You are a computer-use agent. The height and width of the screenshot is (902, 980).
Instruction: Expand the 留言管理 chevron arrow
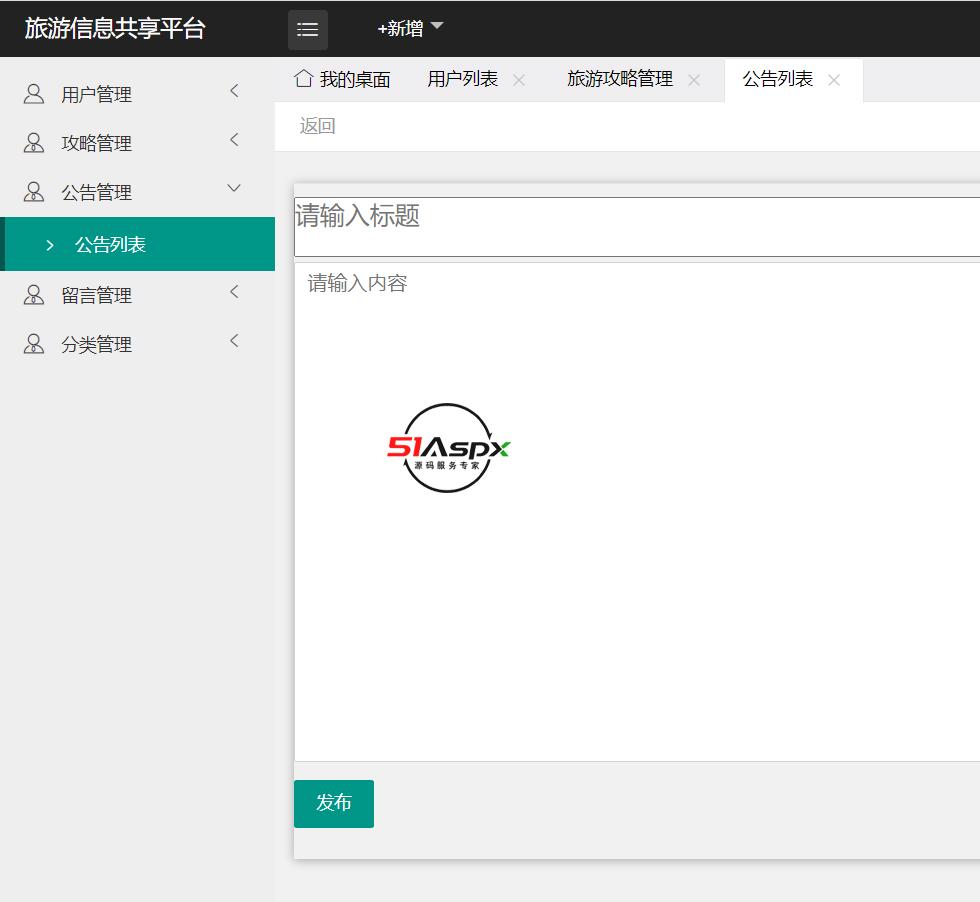234,292
